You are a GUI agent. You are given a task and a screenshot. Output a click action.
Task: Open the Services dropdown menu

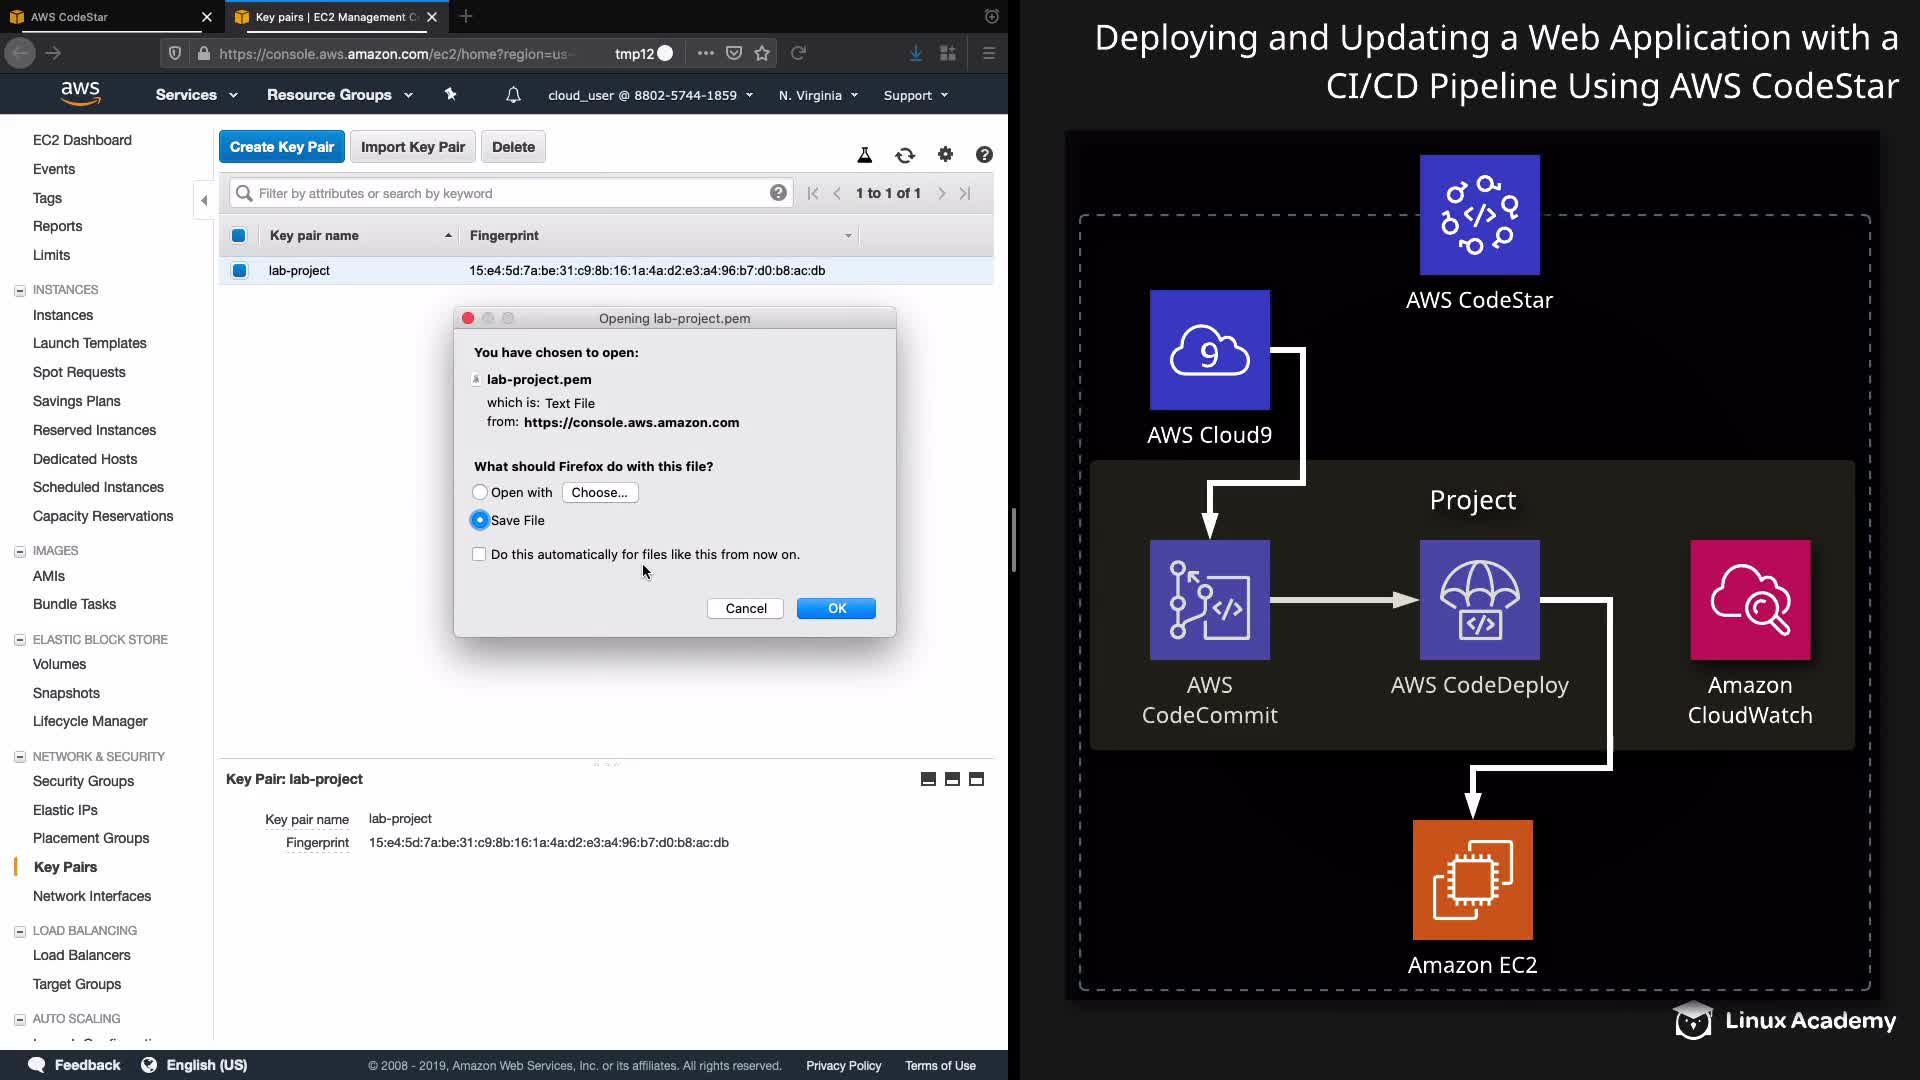click(x=196, y=95)
